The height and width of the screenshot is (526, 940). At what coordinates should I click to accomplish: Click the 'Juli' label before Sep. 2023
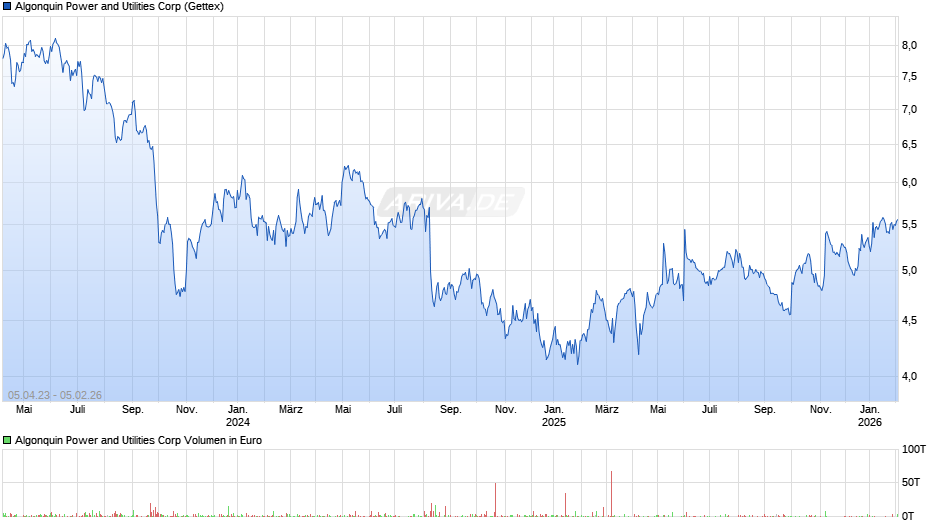click(x=77, y=410)
